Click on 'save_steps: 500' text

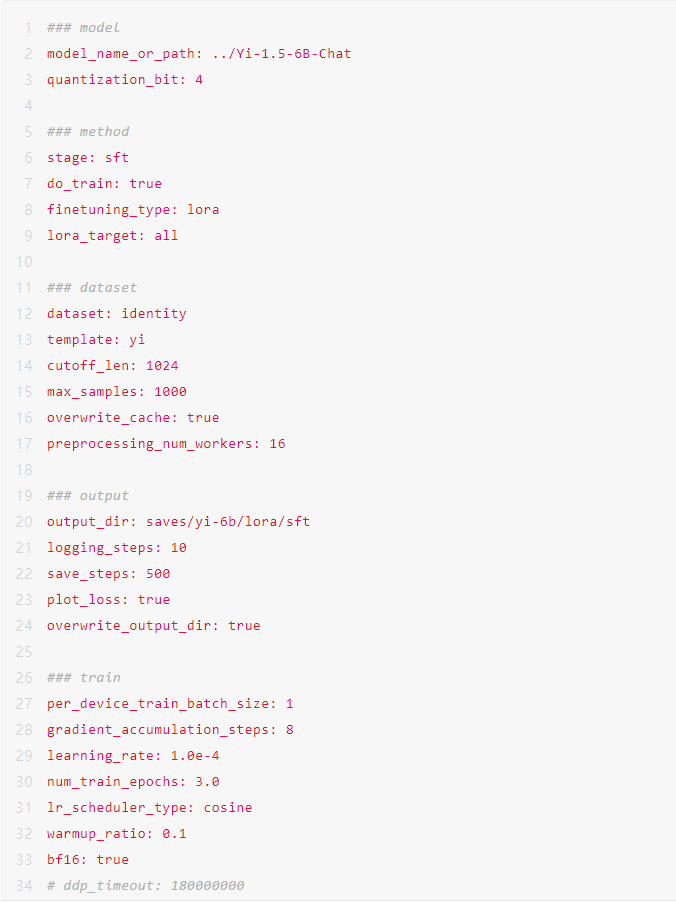tap(109, 574)
